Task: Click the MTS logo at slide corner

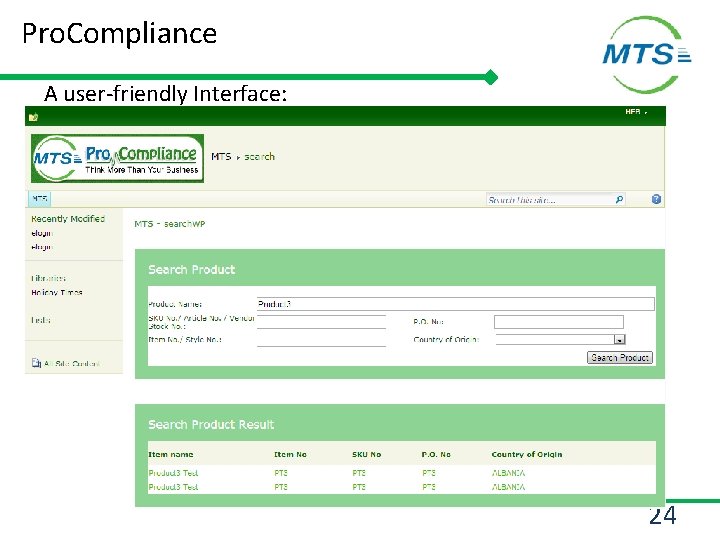Action: click(x=647, y=54)
